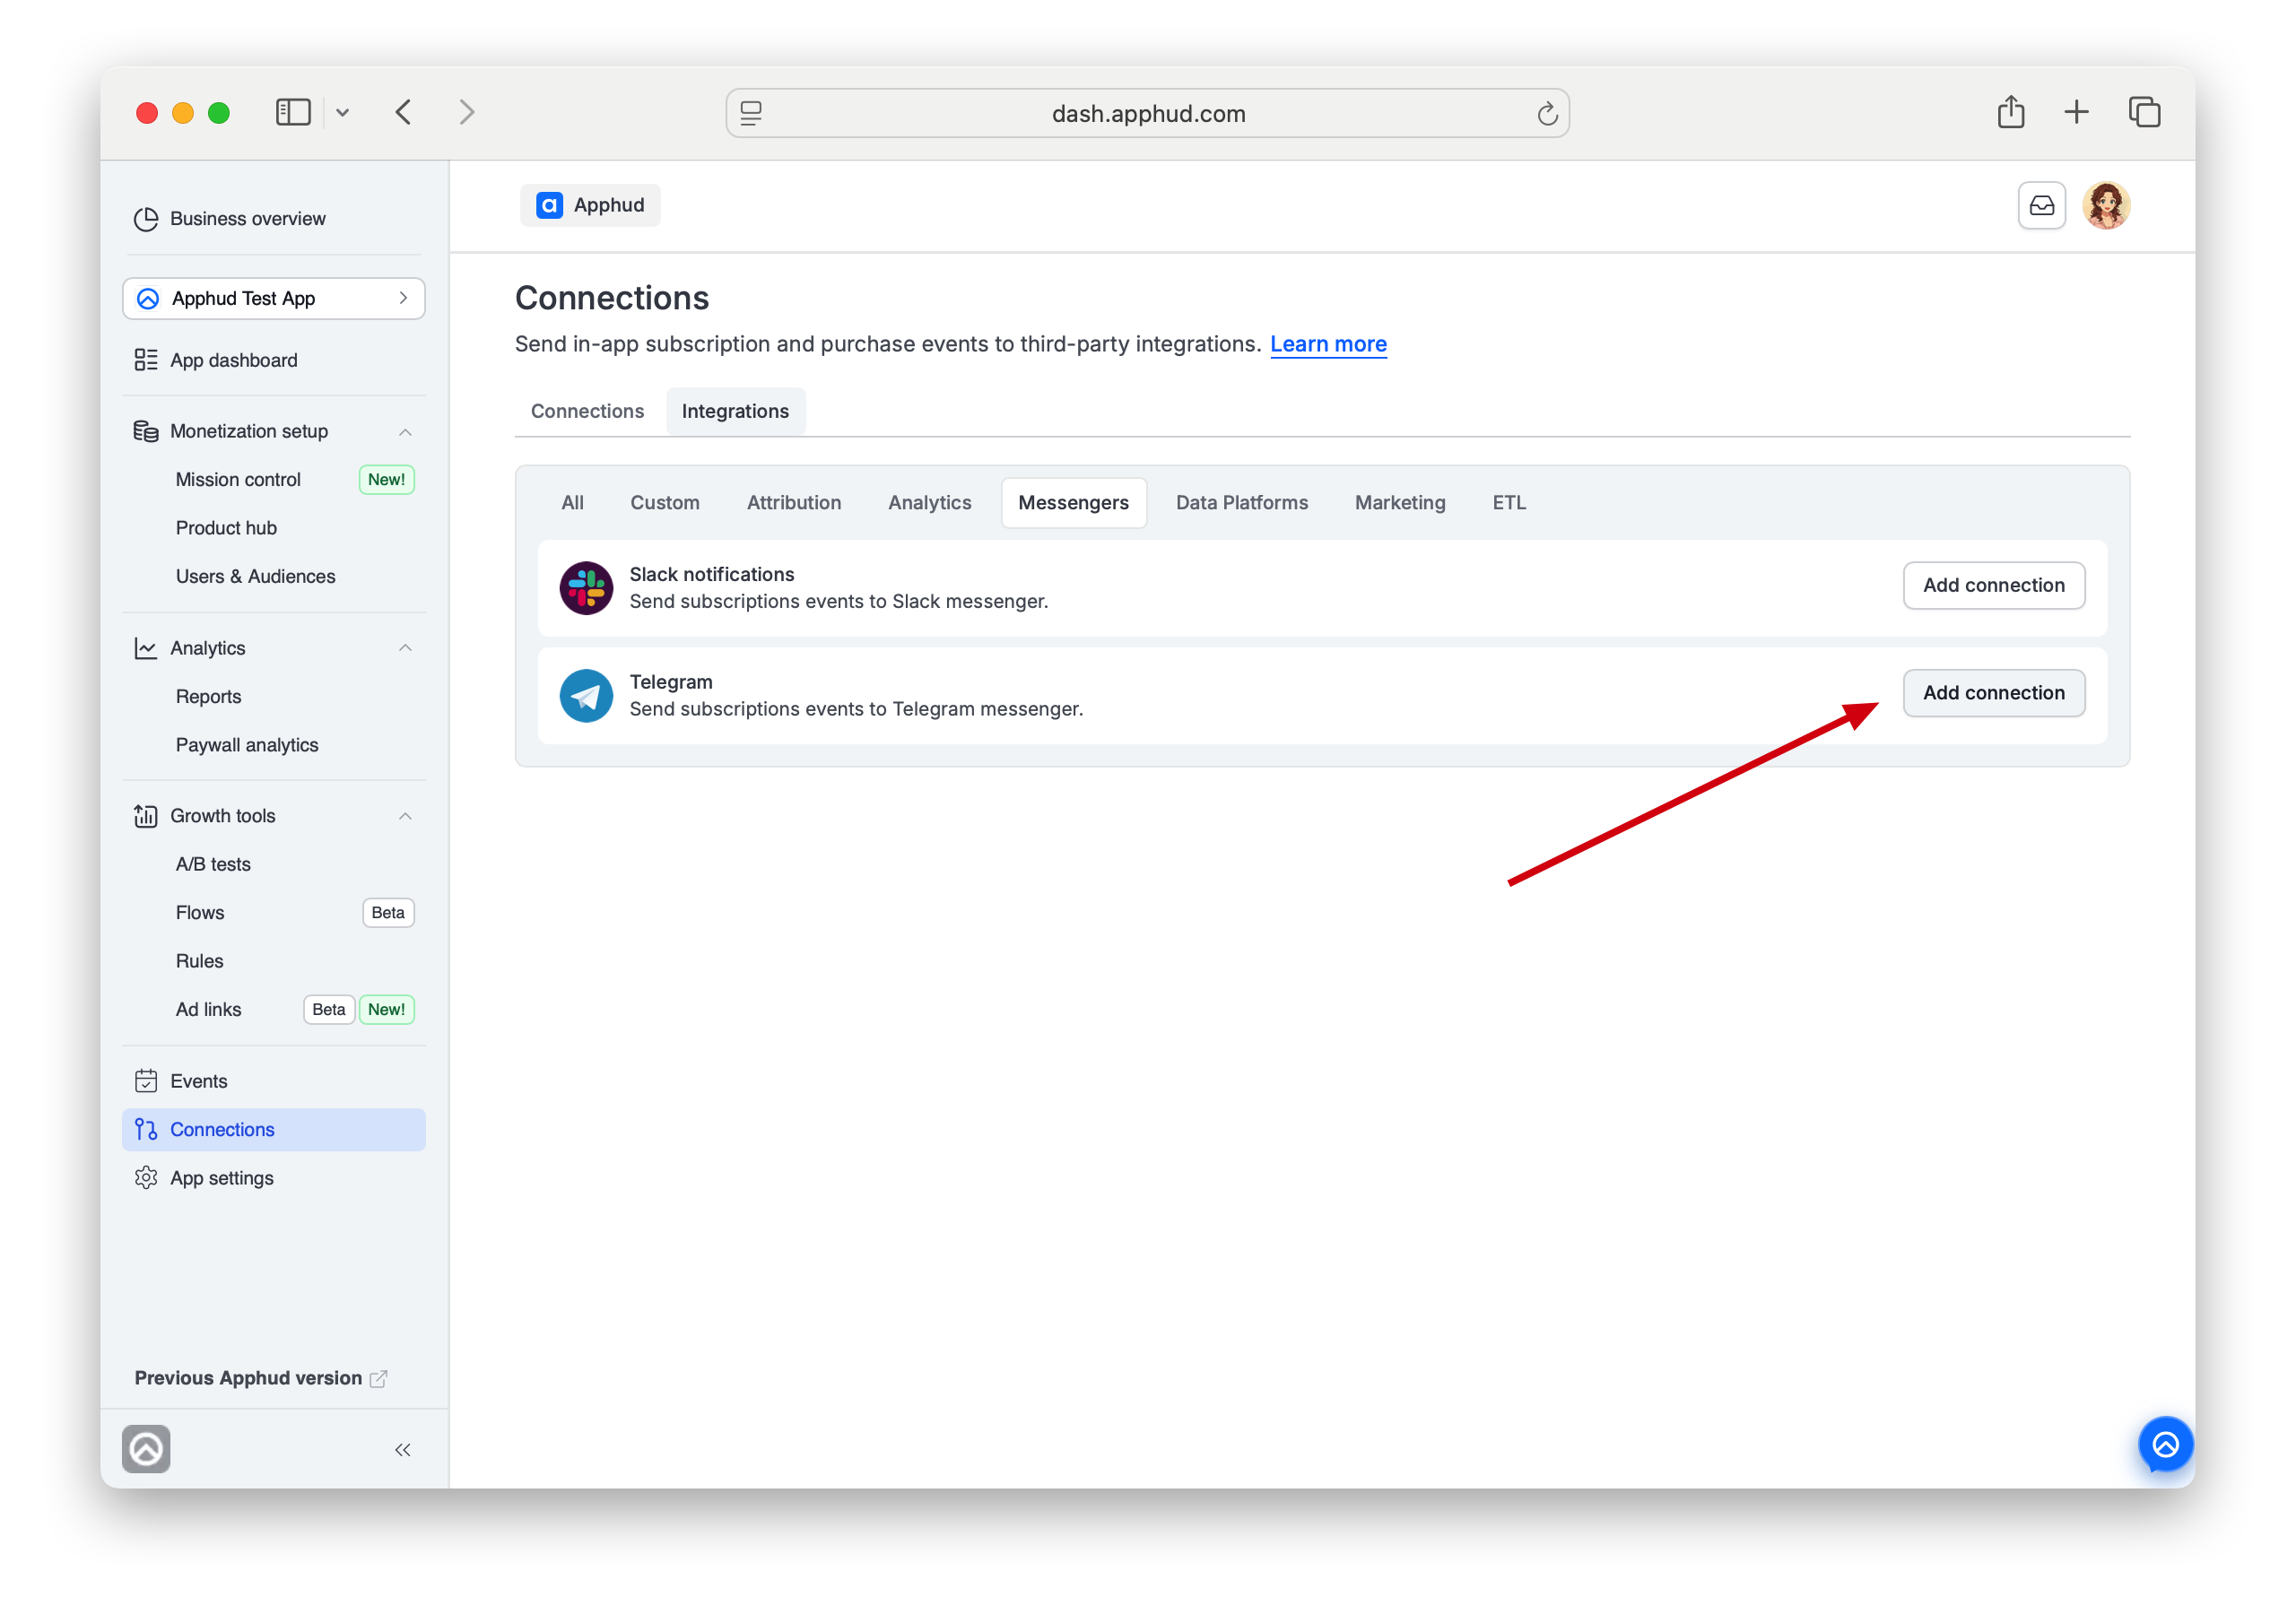Click the Monetization setup coins icon

146,431
